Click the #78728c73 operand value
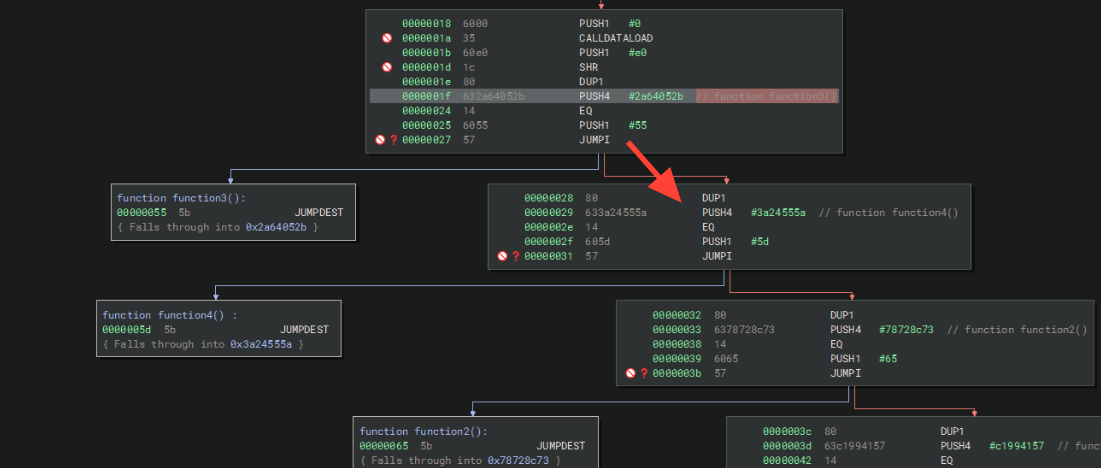The width and height of the screenshot is (1101, 468). (906, 329)
